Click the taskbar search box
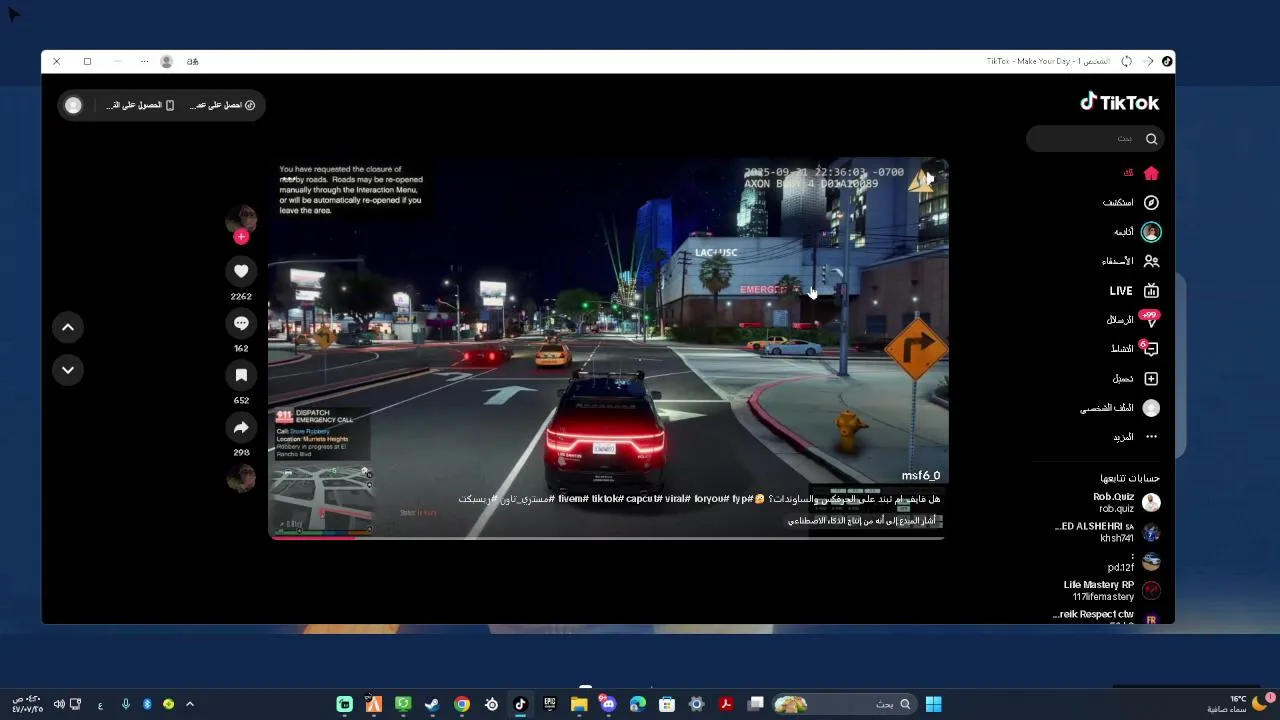The image size is (1280, 720). [846, 704]
